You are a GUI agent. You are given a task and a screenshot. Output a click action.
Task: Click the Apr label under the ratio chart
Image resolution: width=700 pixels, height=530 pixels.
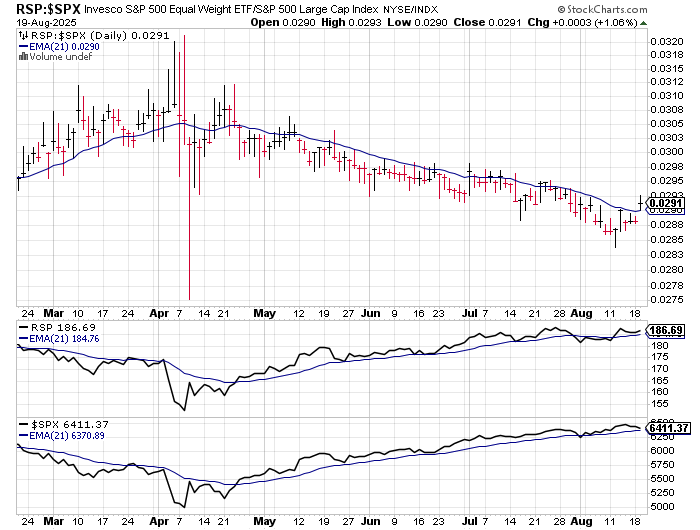point(159,313)
